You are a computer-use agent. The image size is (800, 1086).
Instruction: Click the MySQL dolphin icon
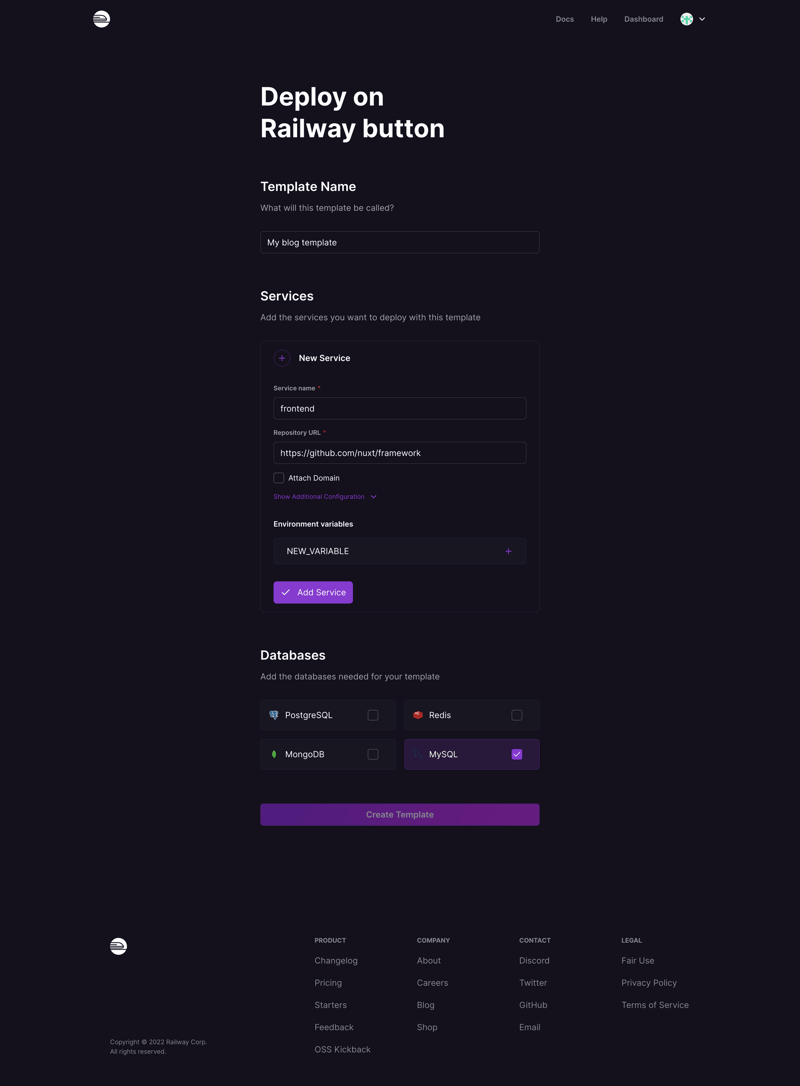point(418,753)
